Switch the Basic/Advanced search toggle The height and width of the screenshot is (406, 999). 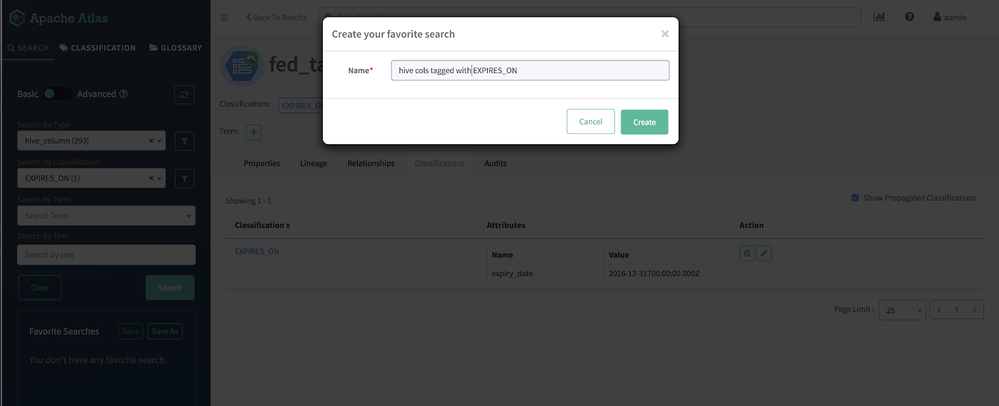pyautogui.click(x=57, y=94)
